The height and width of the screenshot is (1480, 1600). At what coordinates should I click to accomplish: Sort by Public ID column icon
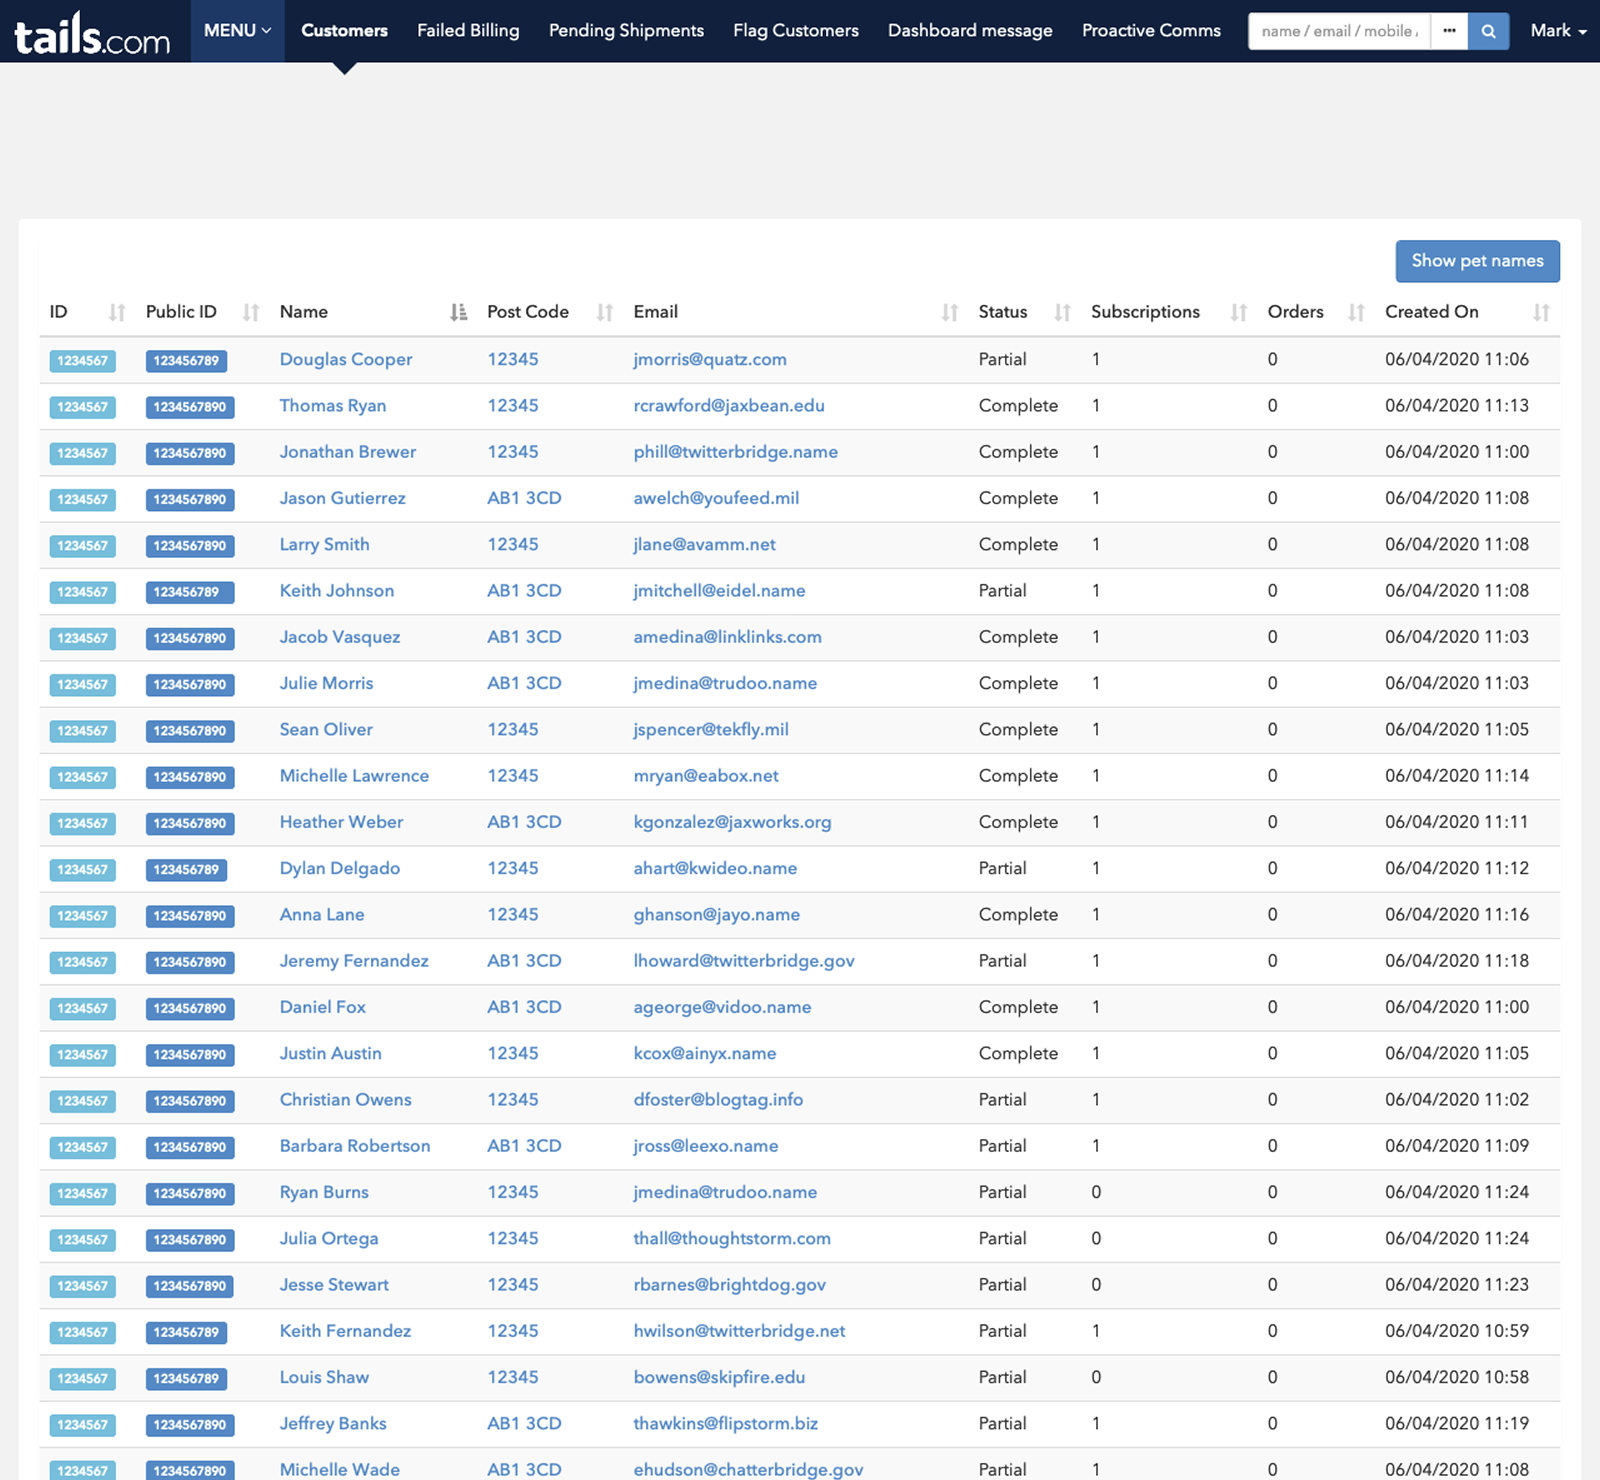pyautogui.click(x=251, y=313)
